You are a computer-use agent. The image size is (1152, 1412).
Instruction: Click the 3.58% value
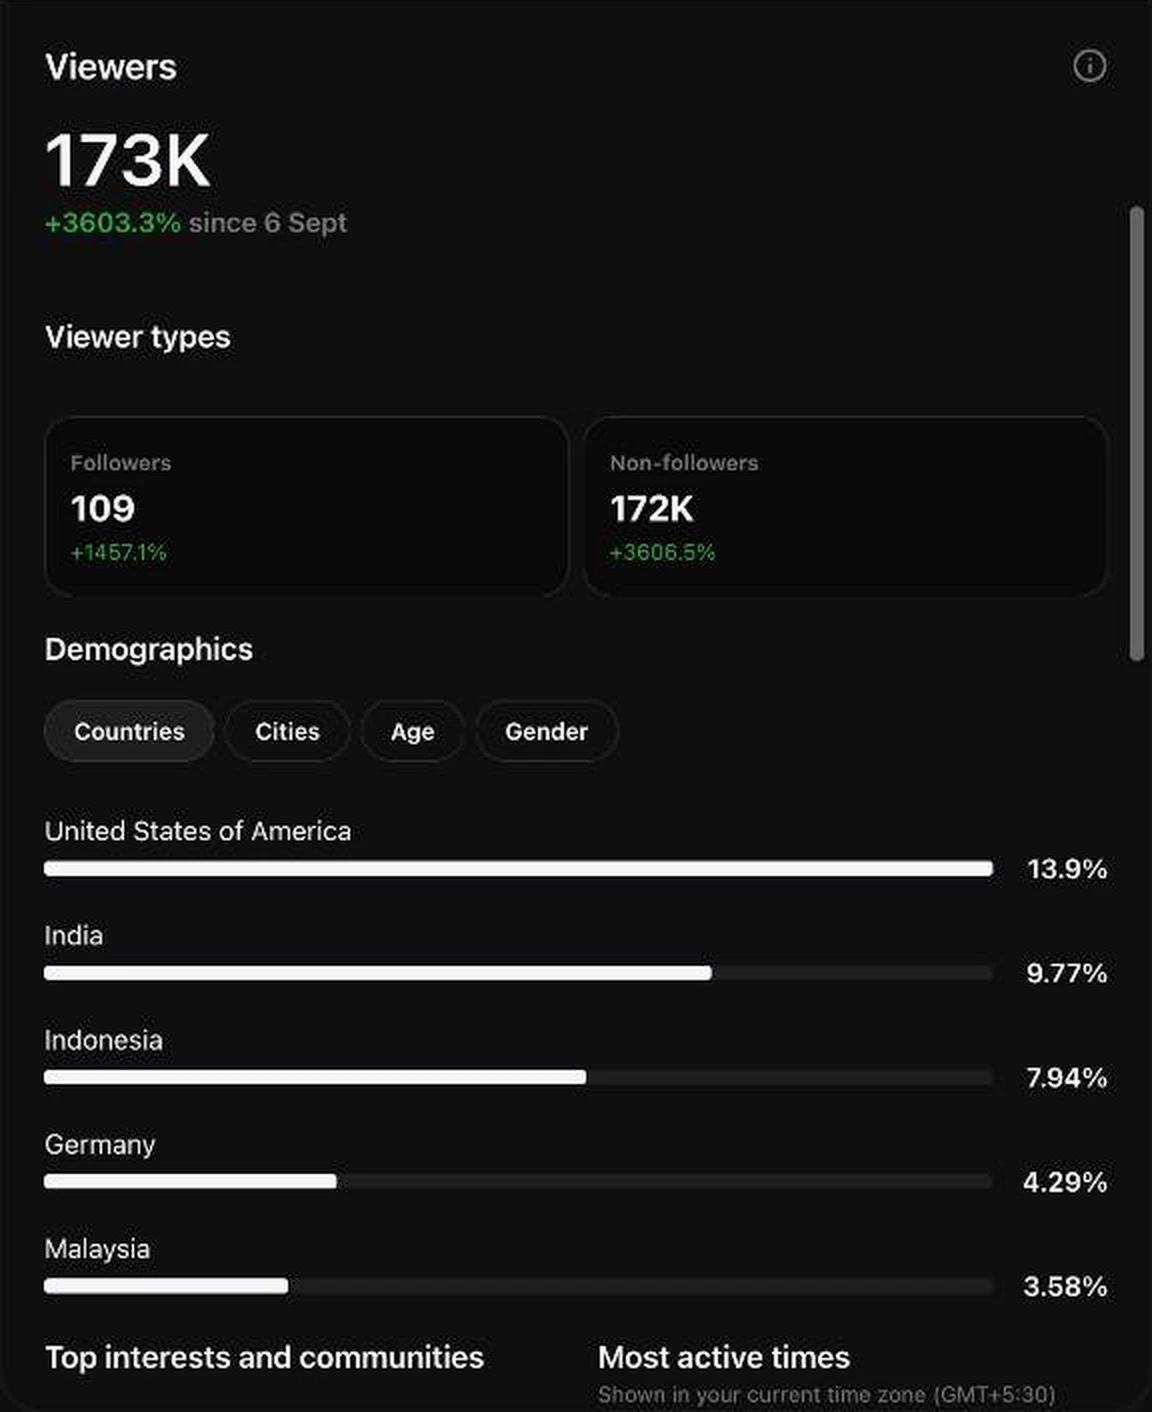tap(1065, 1286)
